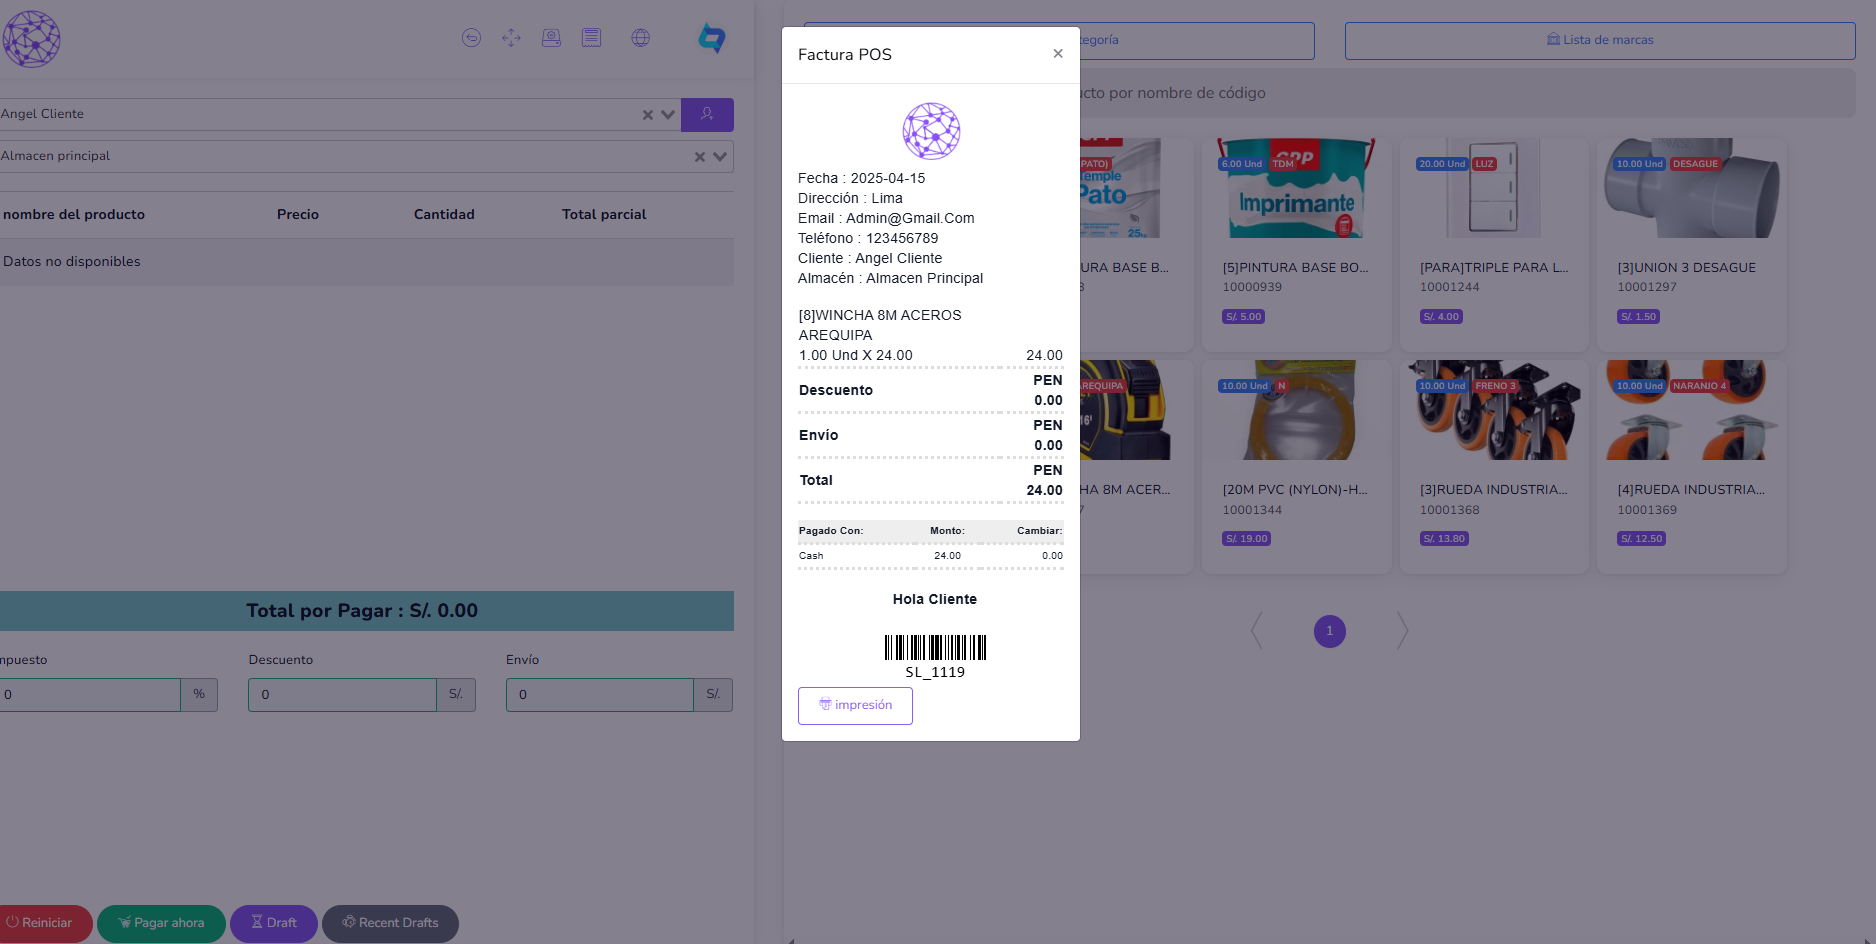Click the Pagar ahora button

(161, 923)
